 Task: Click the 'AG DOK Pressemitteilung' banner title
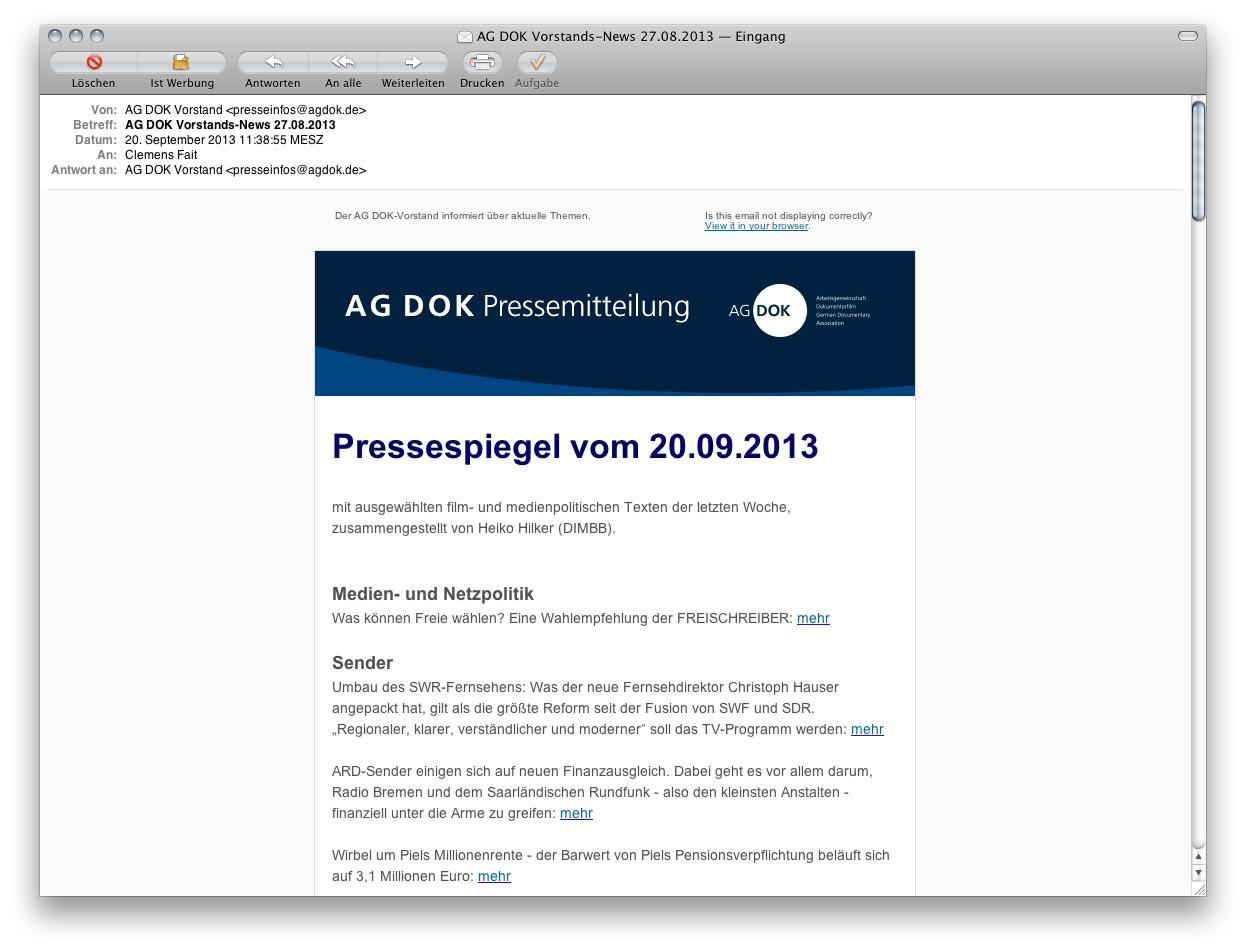[x=517, y=306]
